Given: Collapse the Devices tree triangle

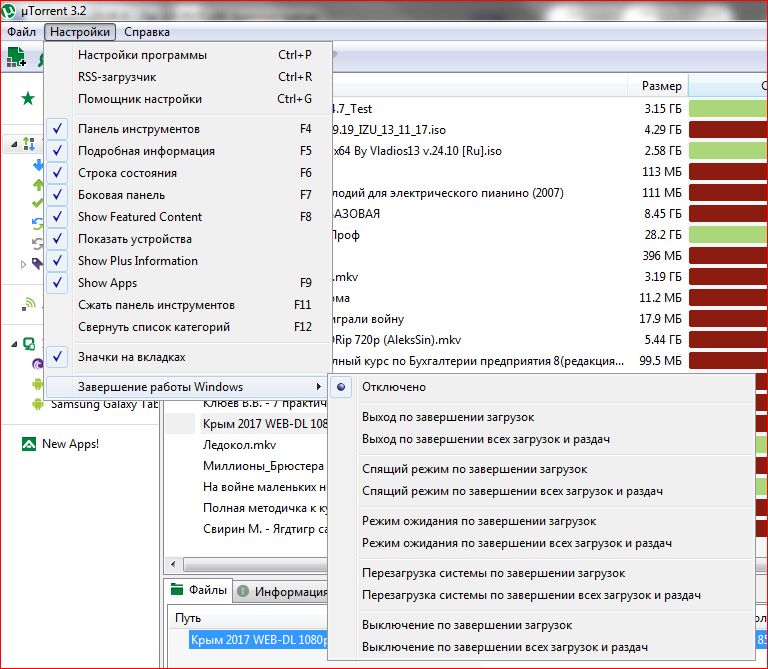Looking at the screenshot, I should [14, 344].
